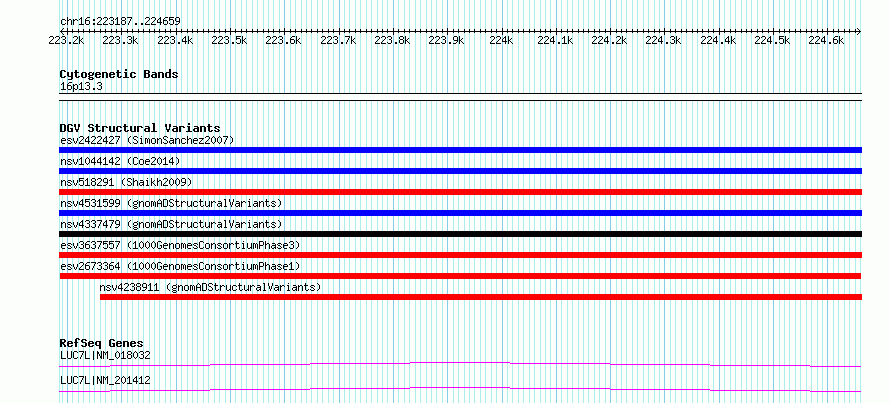The image size is (890, 403).
Task: Click the chr16:223187..224659 region label
Action: coord(120,22)
